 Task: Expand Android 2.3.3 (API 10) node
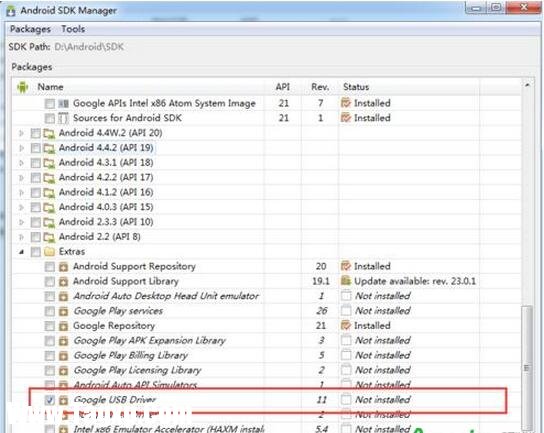[x=22, y=222]
